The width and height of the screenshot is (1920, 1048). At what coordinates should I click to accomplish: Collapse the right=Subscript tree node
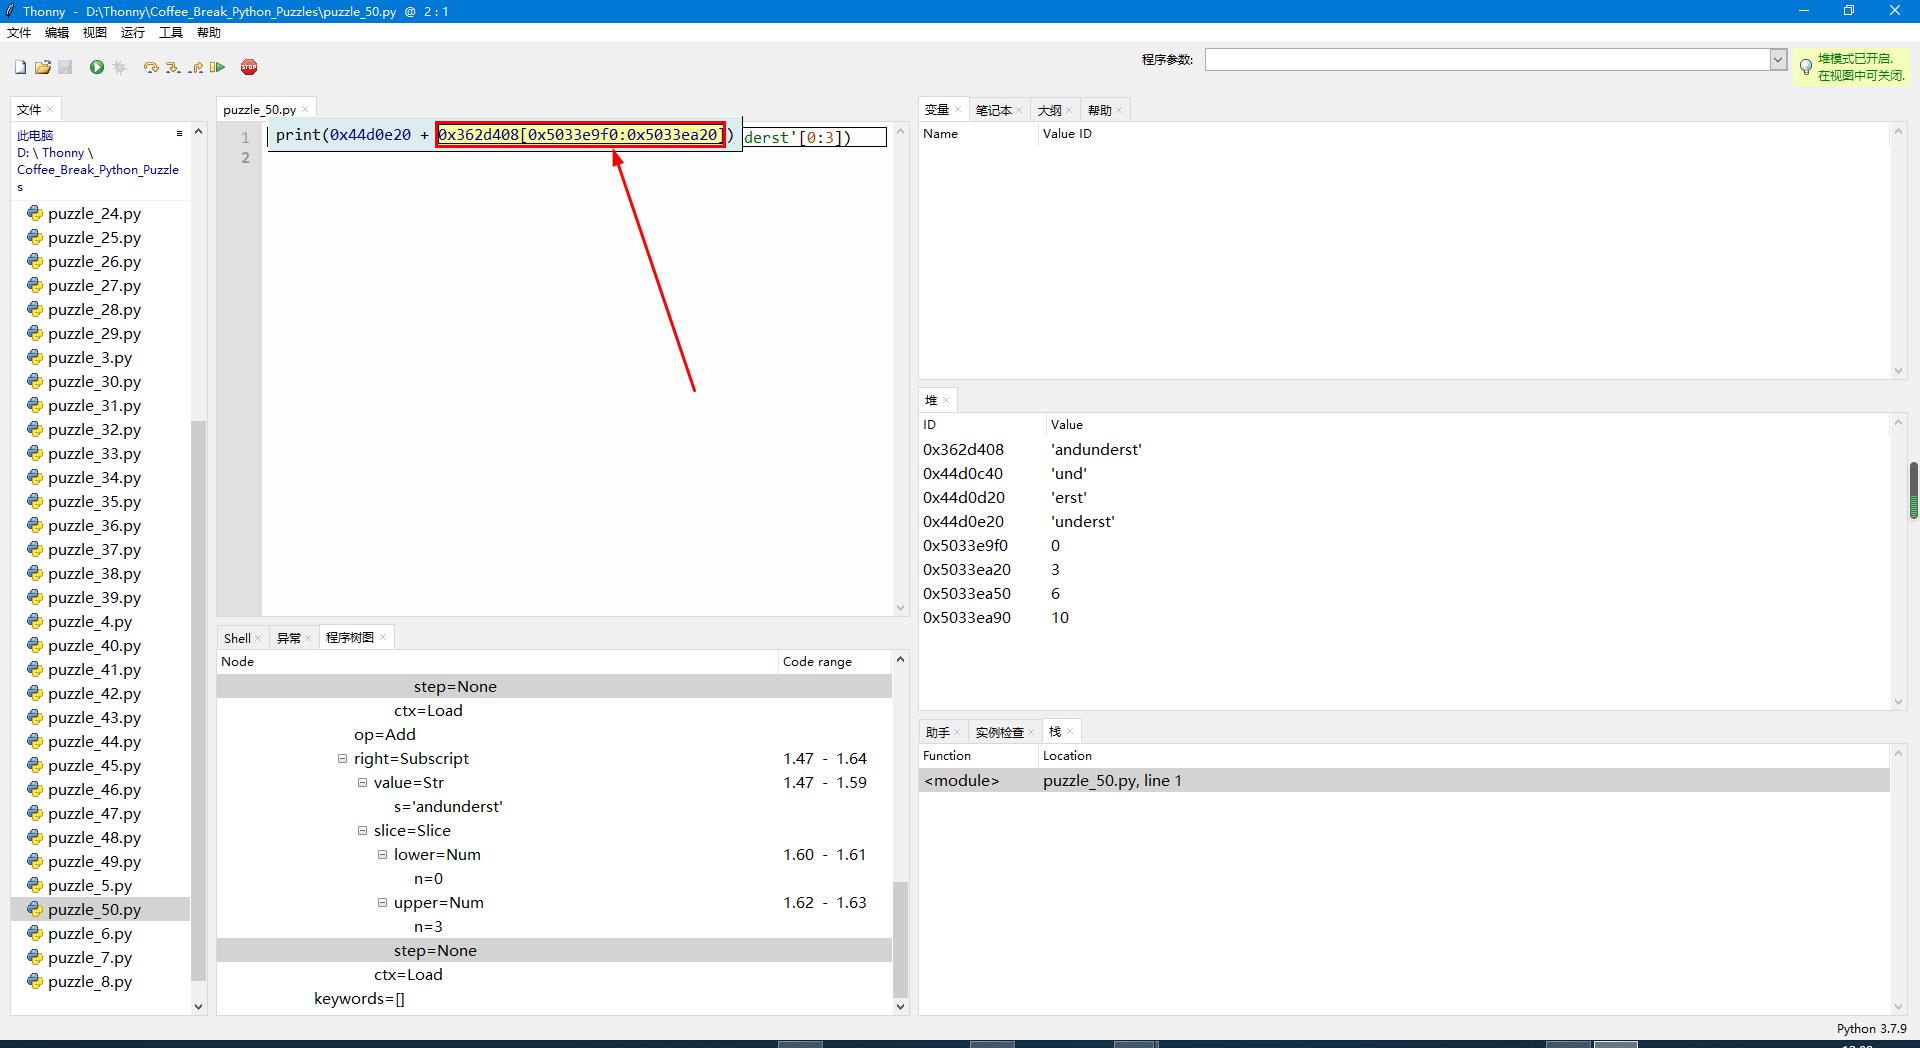coord(342,759)
